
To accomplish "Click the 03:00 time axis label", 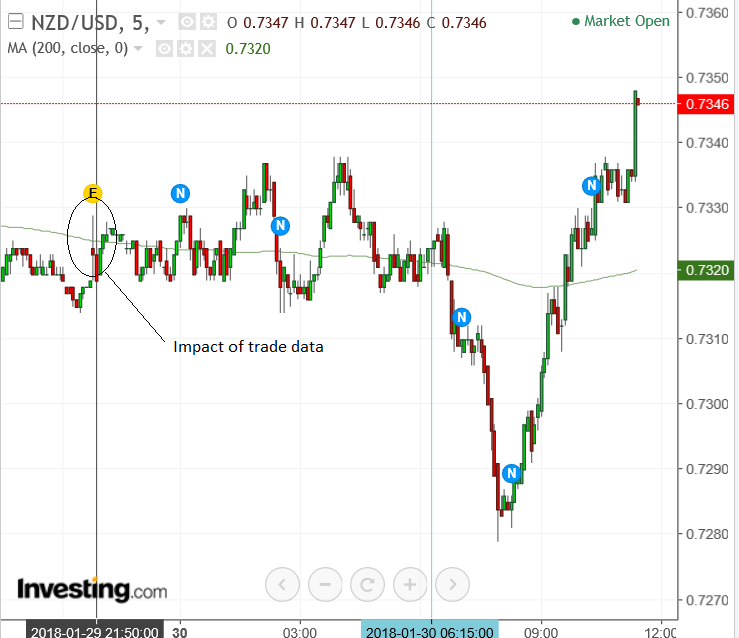I will point(299,632).
